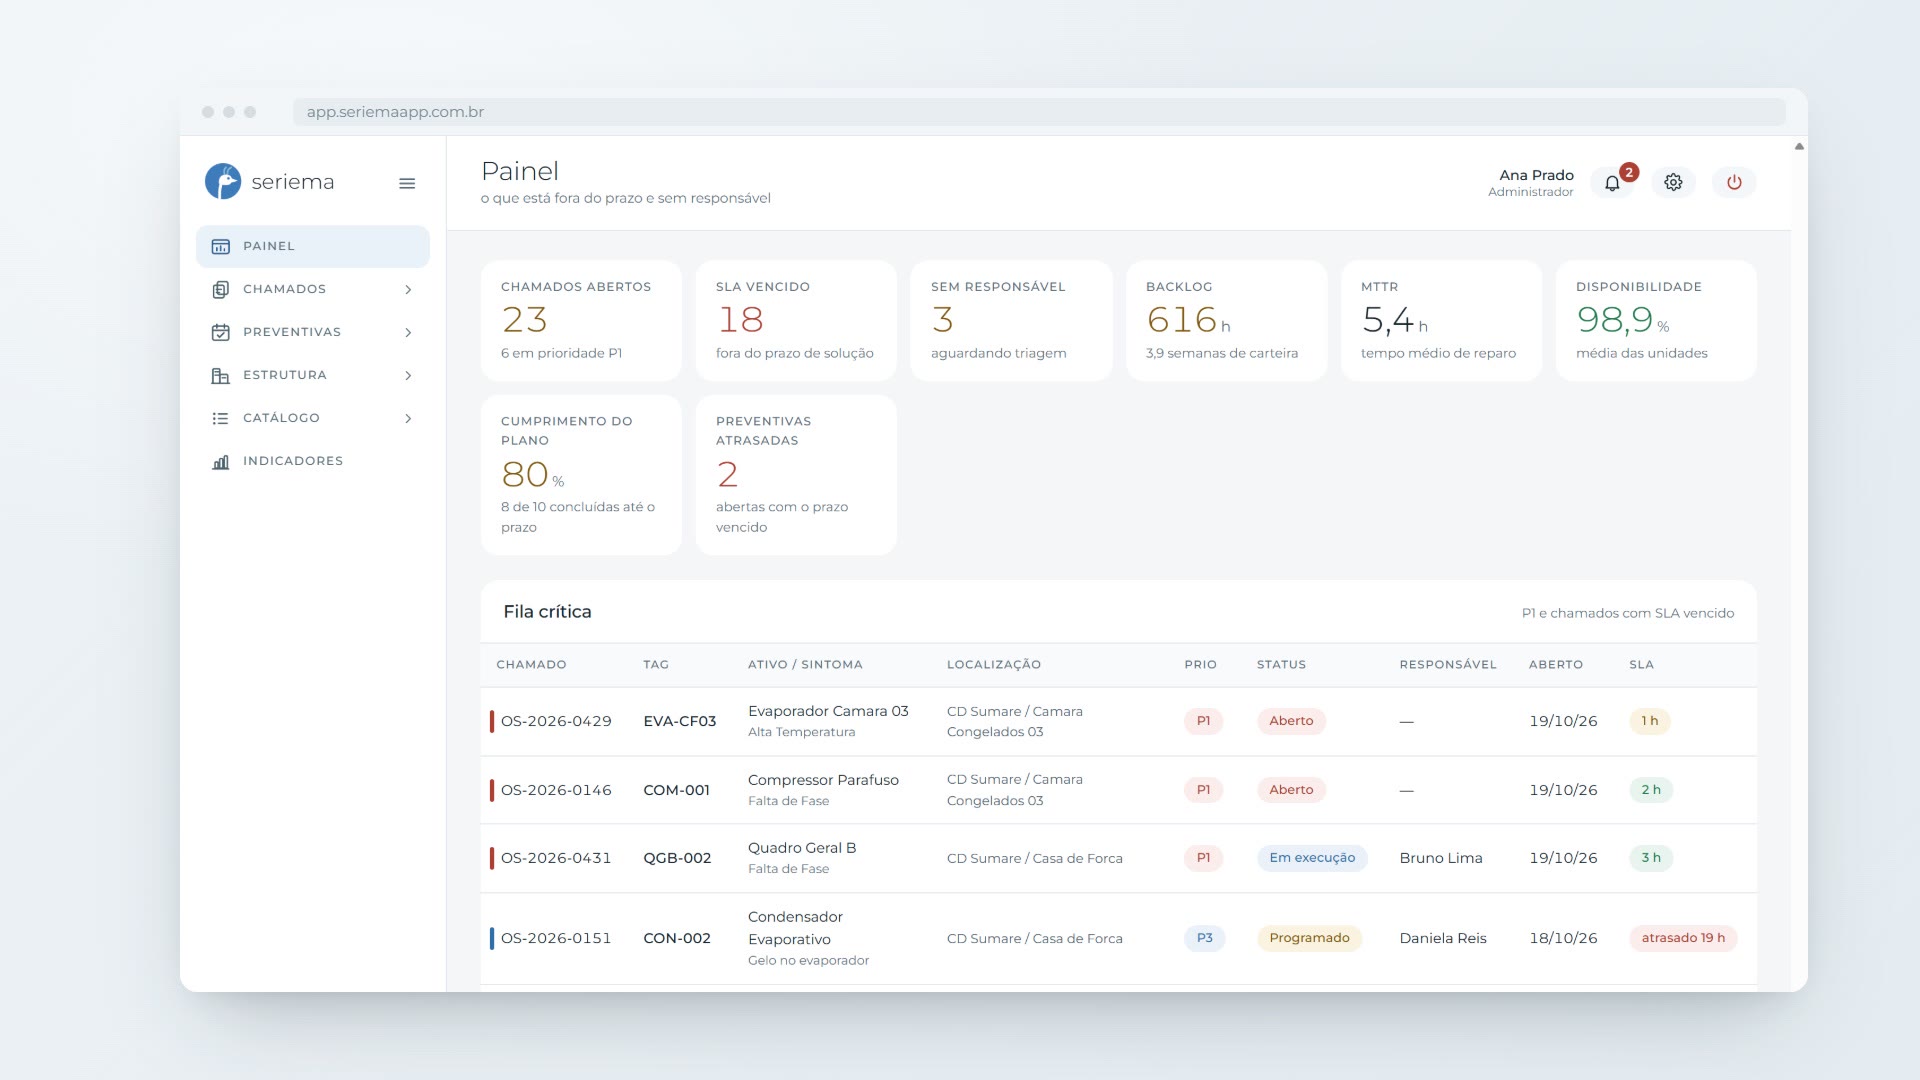
Task: Click the Painel dashboard icon
Action: (x=221, y=246)
